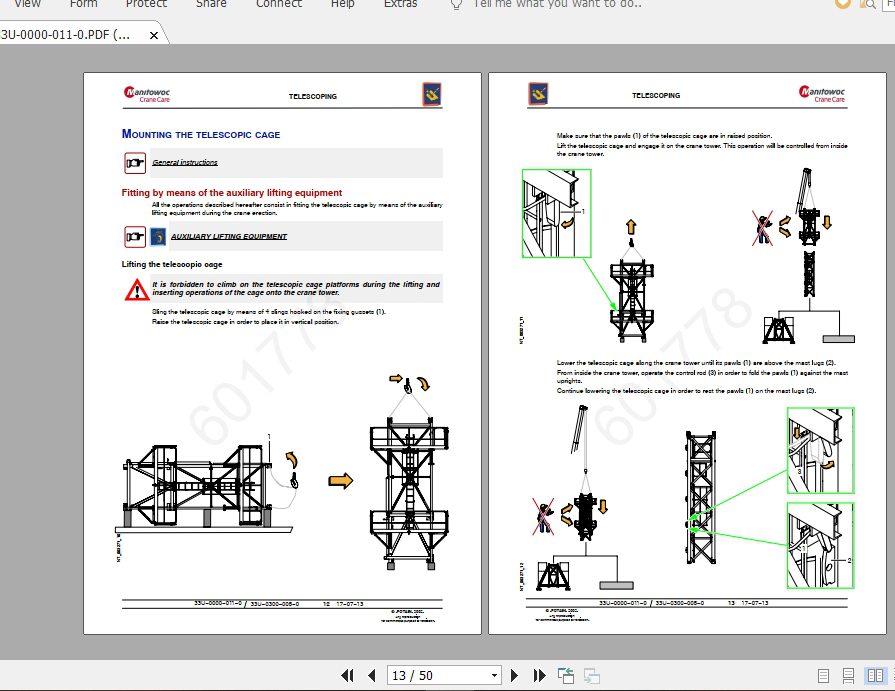Image resolution: width=895 pixels, height=691 pixels.
Task: Switch to two-page side-by-side view
Action: (877, 675)
